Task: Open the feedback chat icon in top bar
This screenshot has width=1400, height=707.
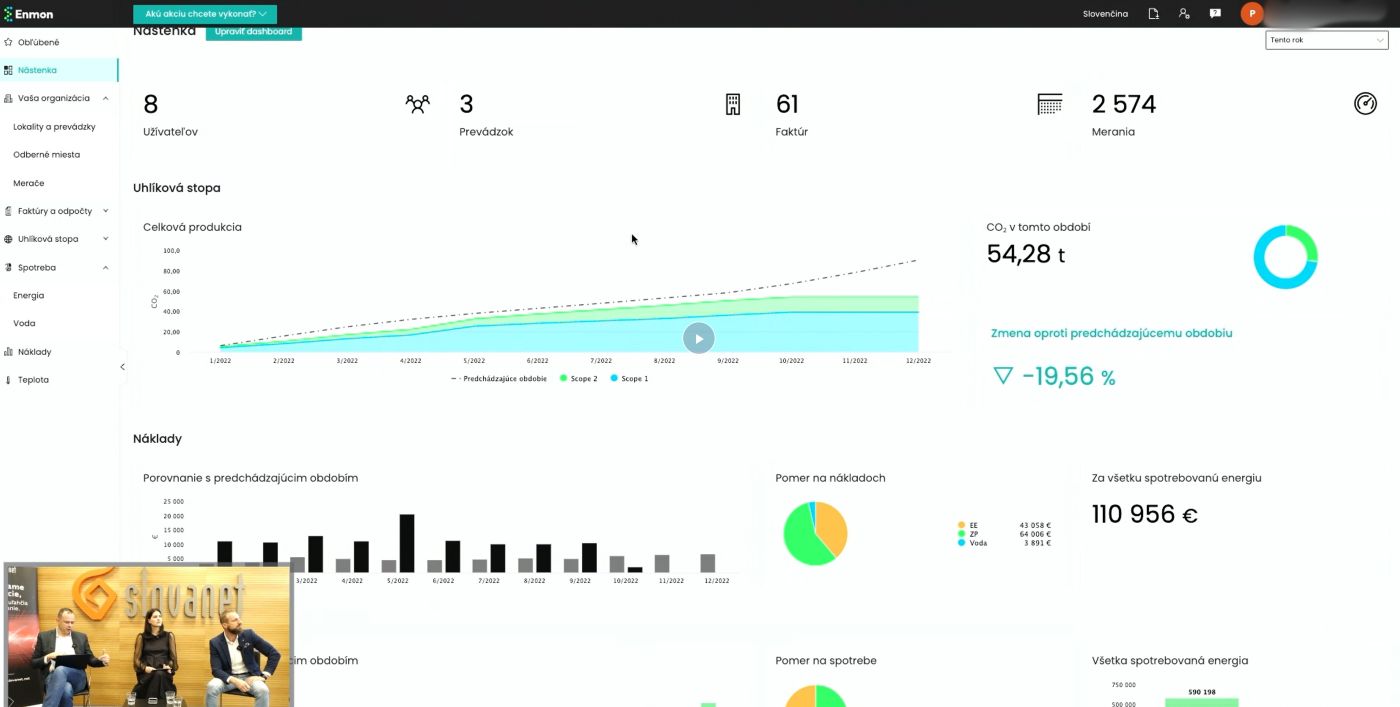Action: pos(1215,14)
